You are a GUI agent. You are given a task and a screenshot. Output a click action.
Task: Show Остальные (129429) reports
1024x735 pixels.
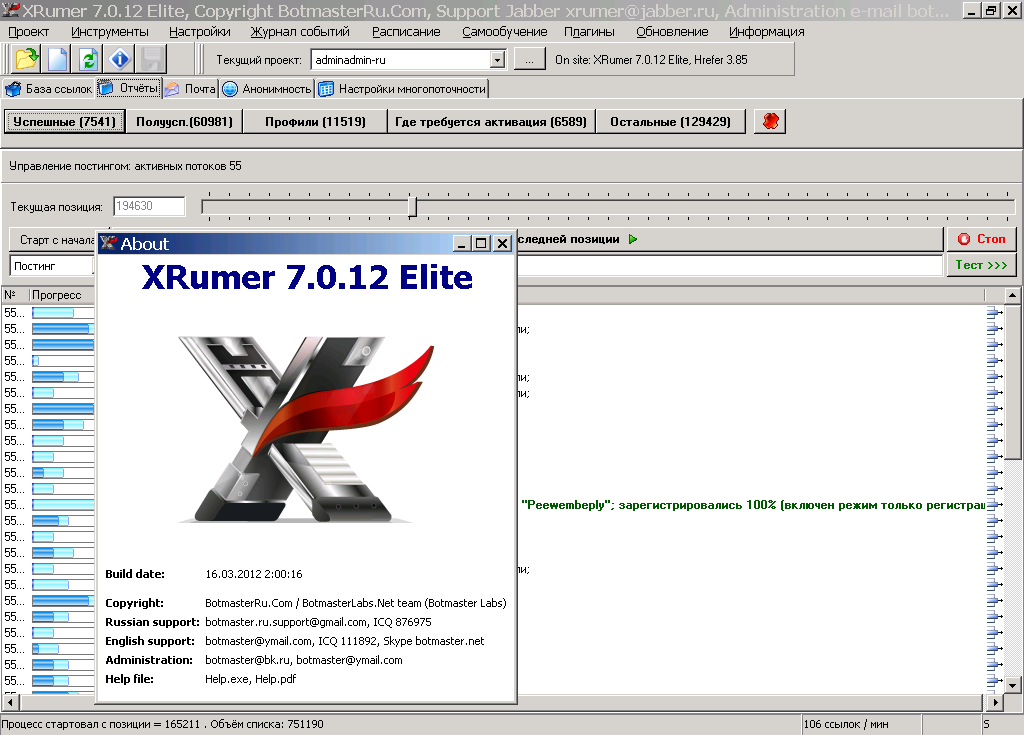(x=670, y=122)
